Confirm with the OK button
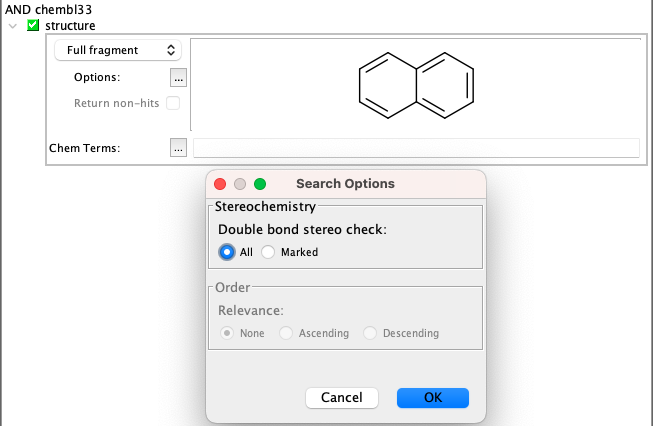Viewport: 653px width, 426px height. [x=432, y=398]
